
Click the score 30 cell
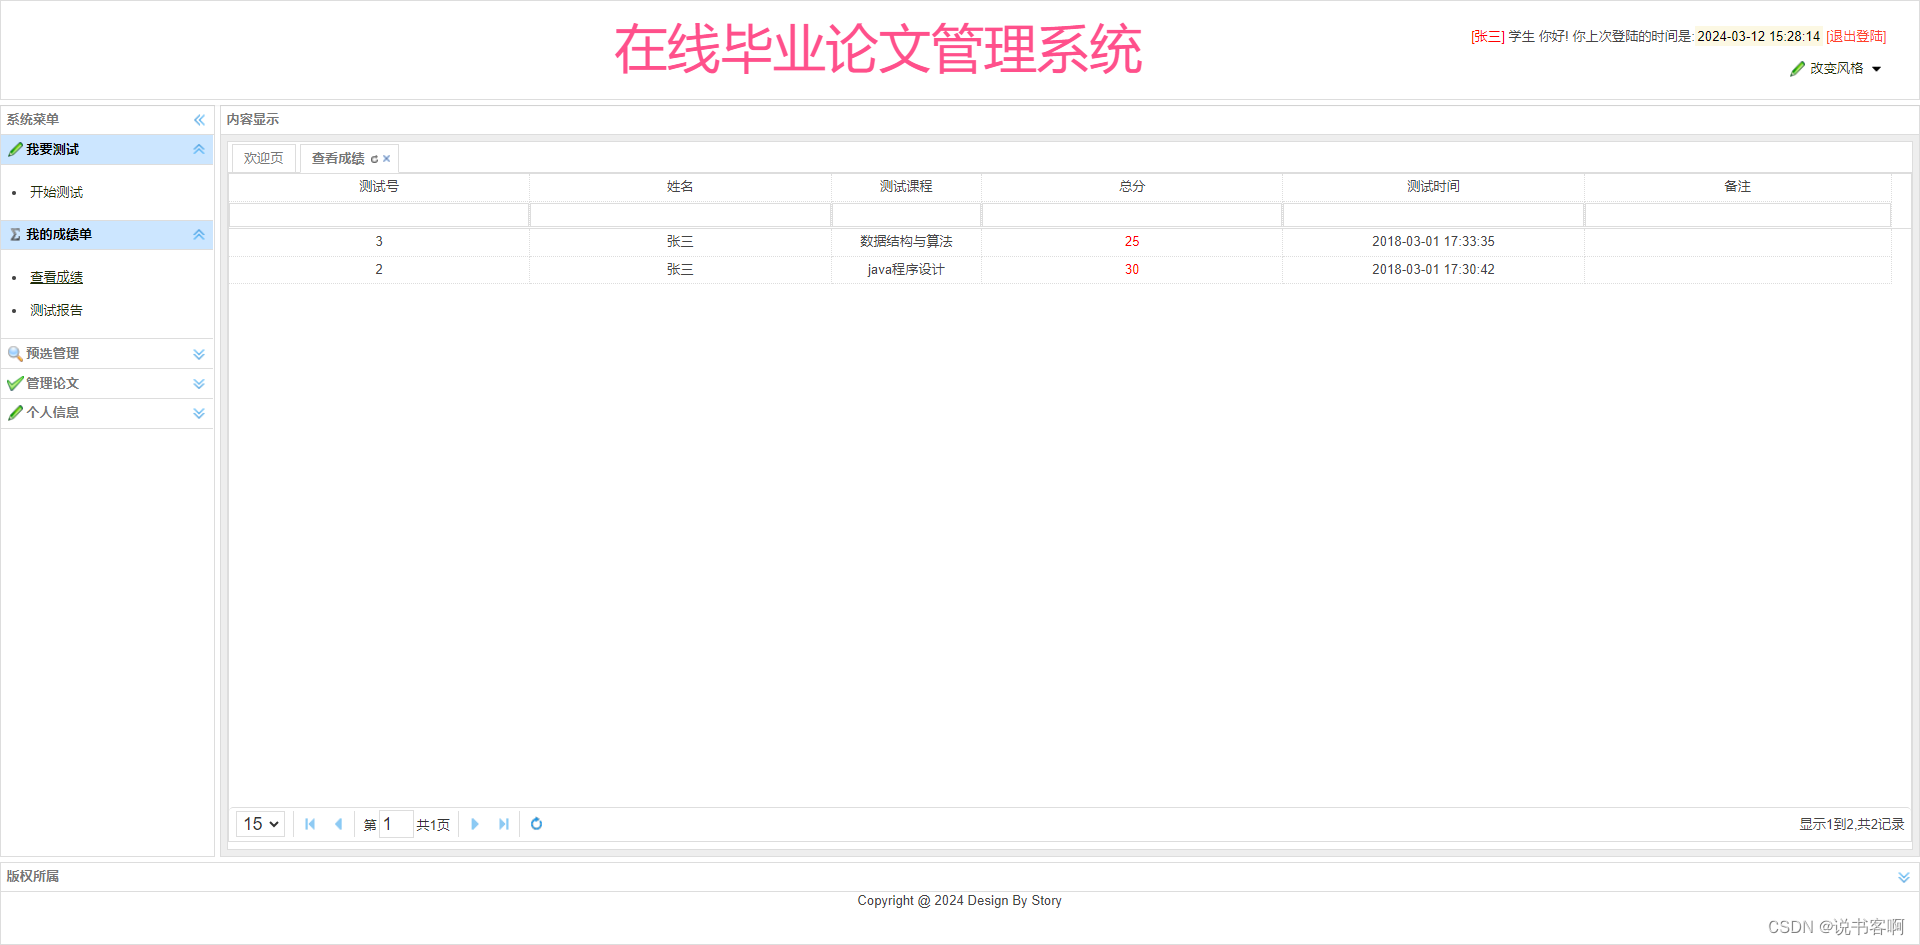point(1132,270)
